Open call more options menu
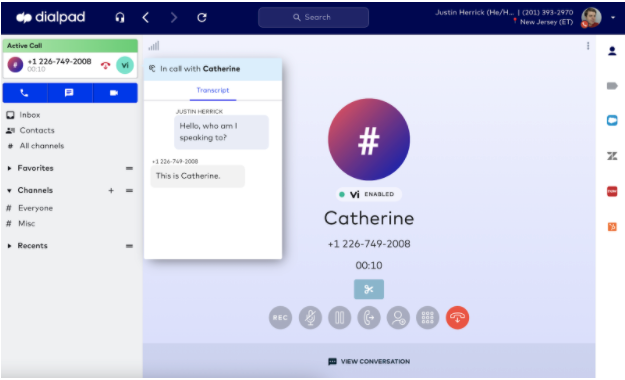The width and height of the screenshot is (625, 380). (x=588, y=46)
